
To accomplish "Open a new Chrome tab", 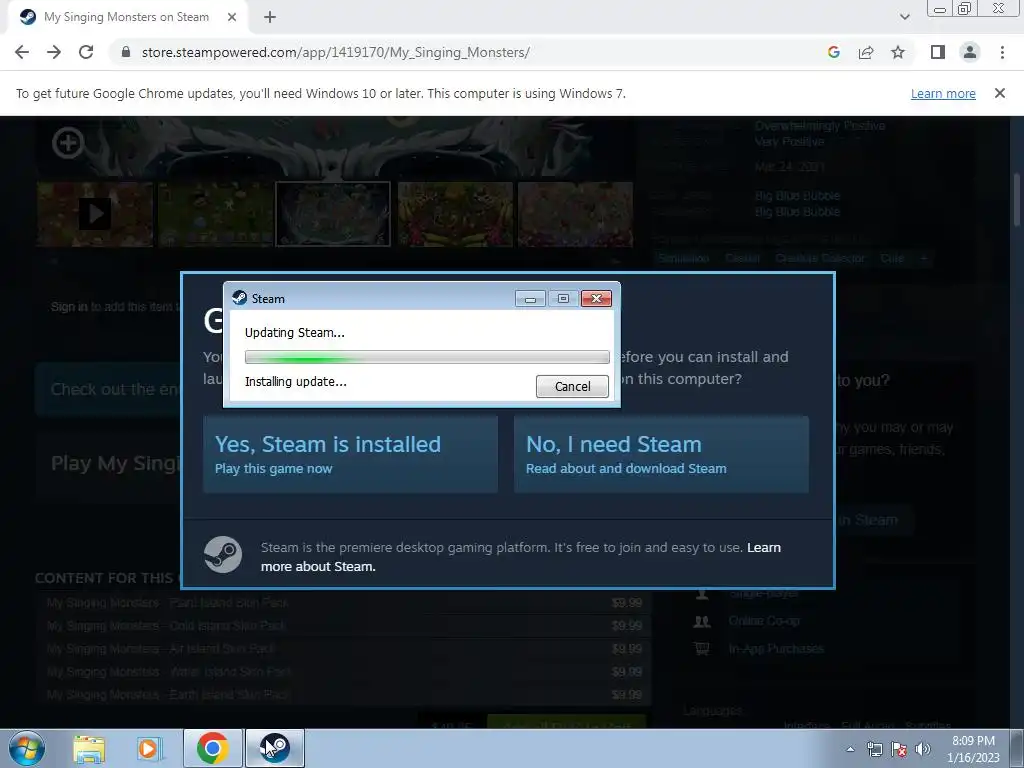I will point(270,17).
